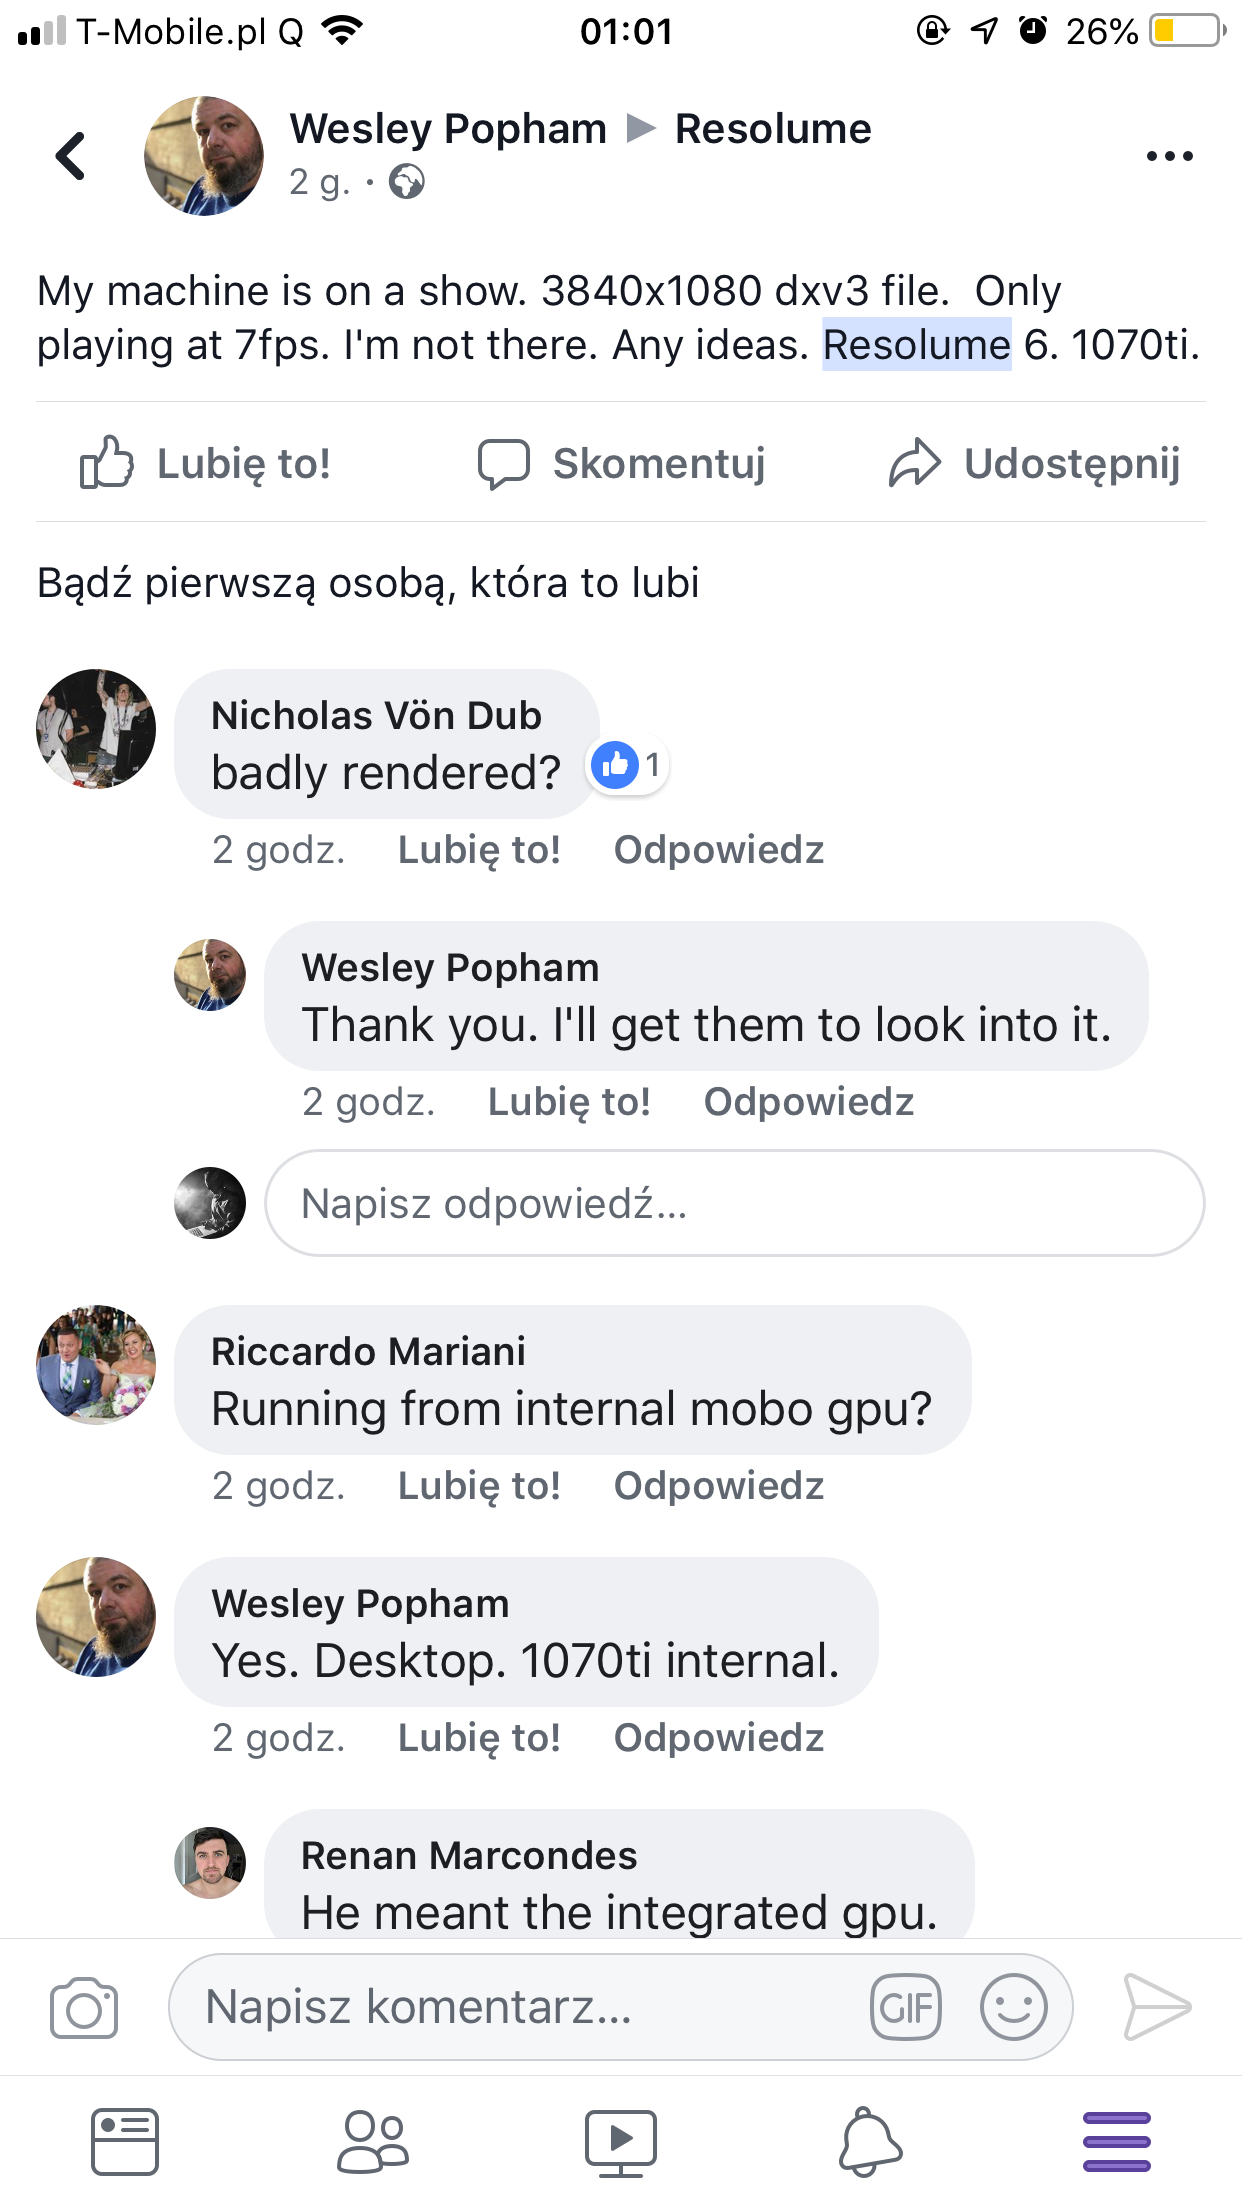Screen dimensions: 1242x2208
Task: Tap the camera icon to attach photo
Action: point(84,2007)
